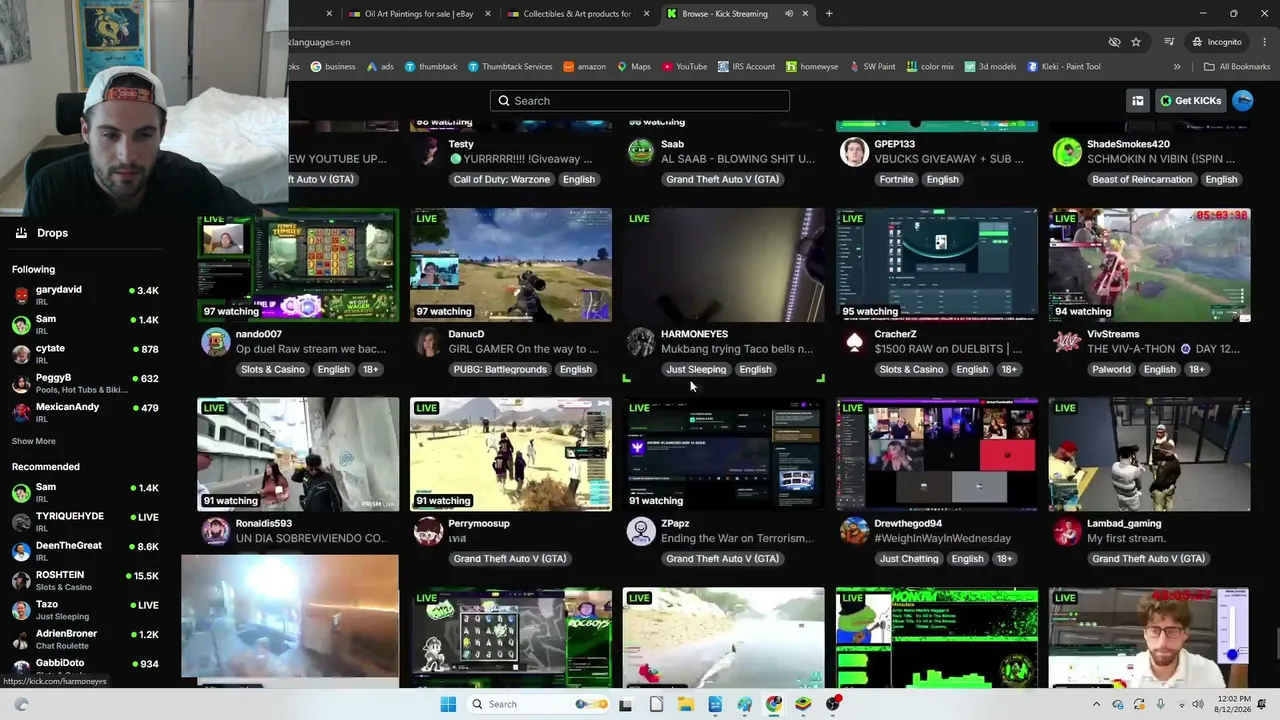Open CracherZ's Slots stream thumbnail

[937, 265]
